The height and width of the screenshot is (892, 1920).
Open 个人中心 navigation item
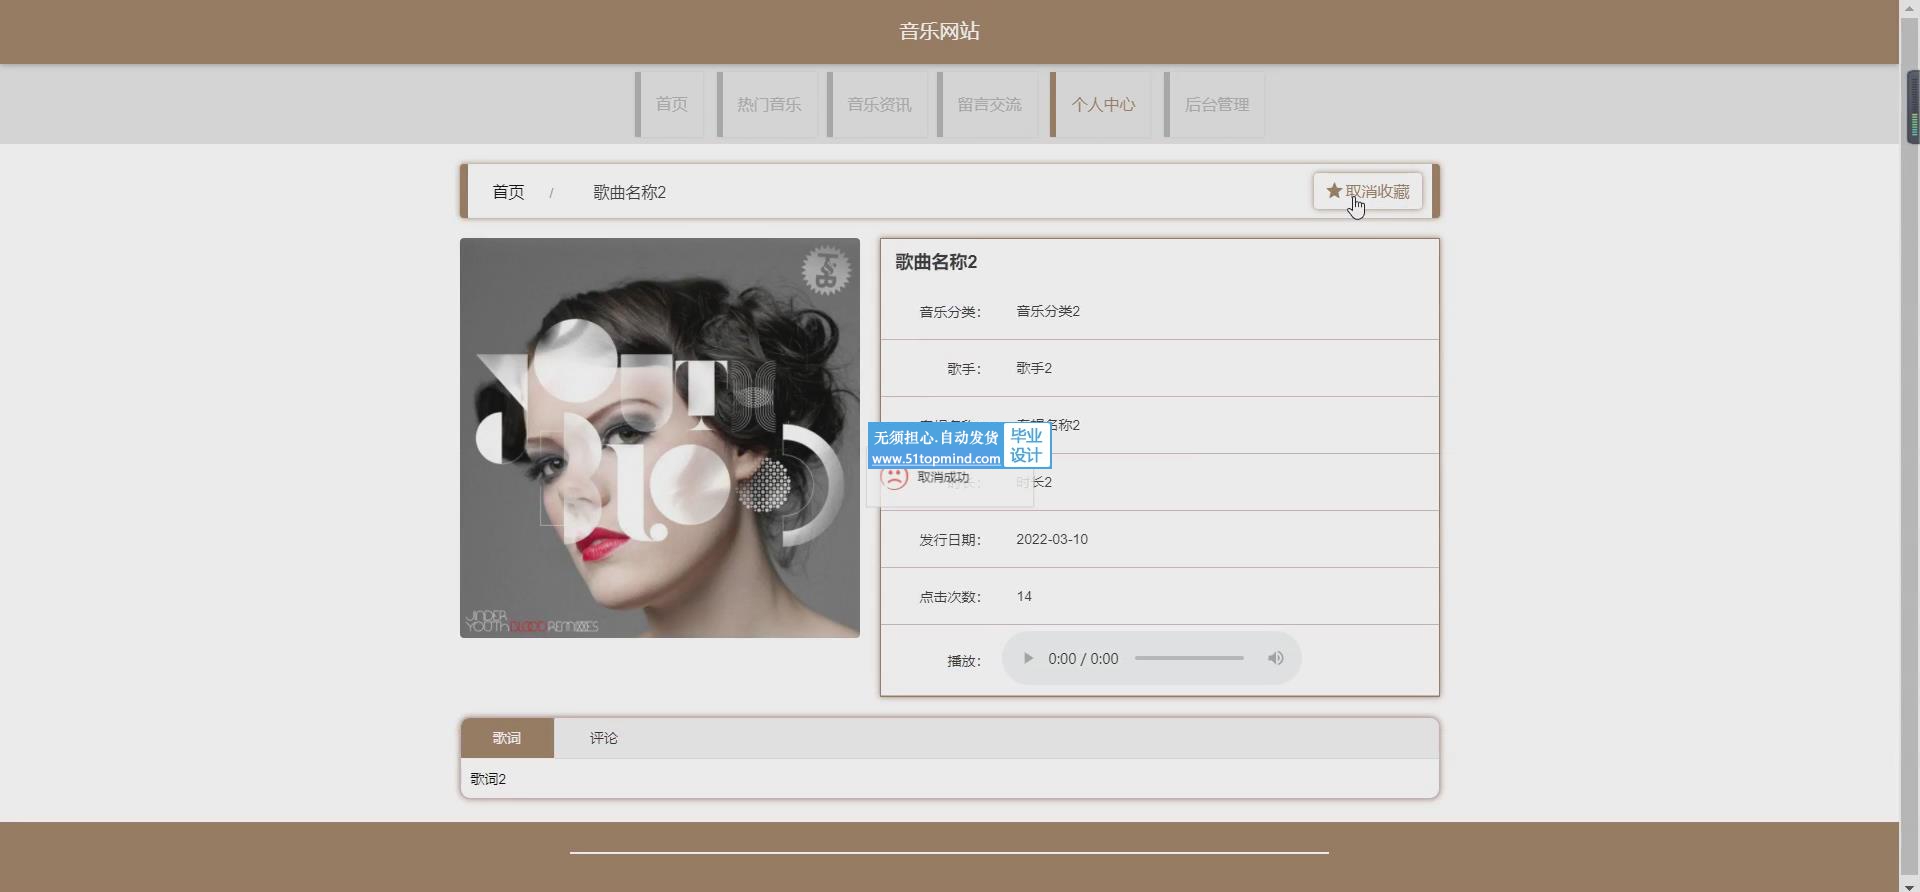(x=1101, y=104)
